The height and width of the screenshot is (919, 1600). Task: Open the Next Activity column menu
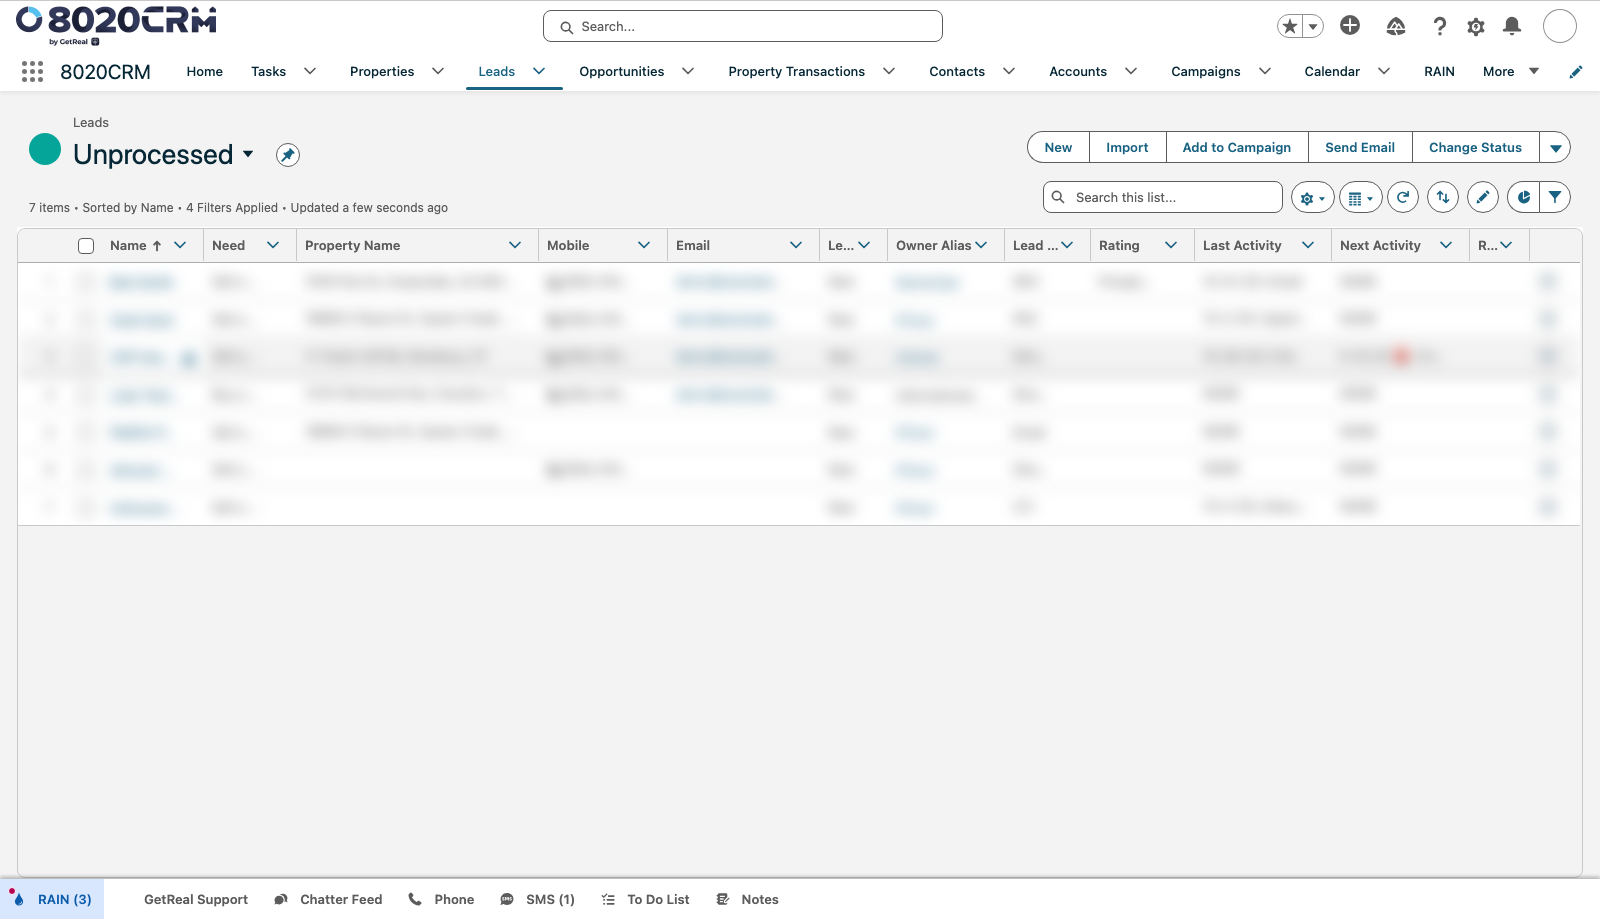tap(1446, 245)
